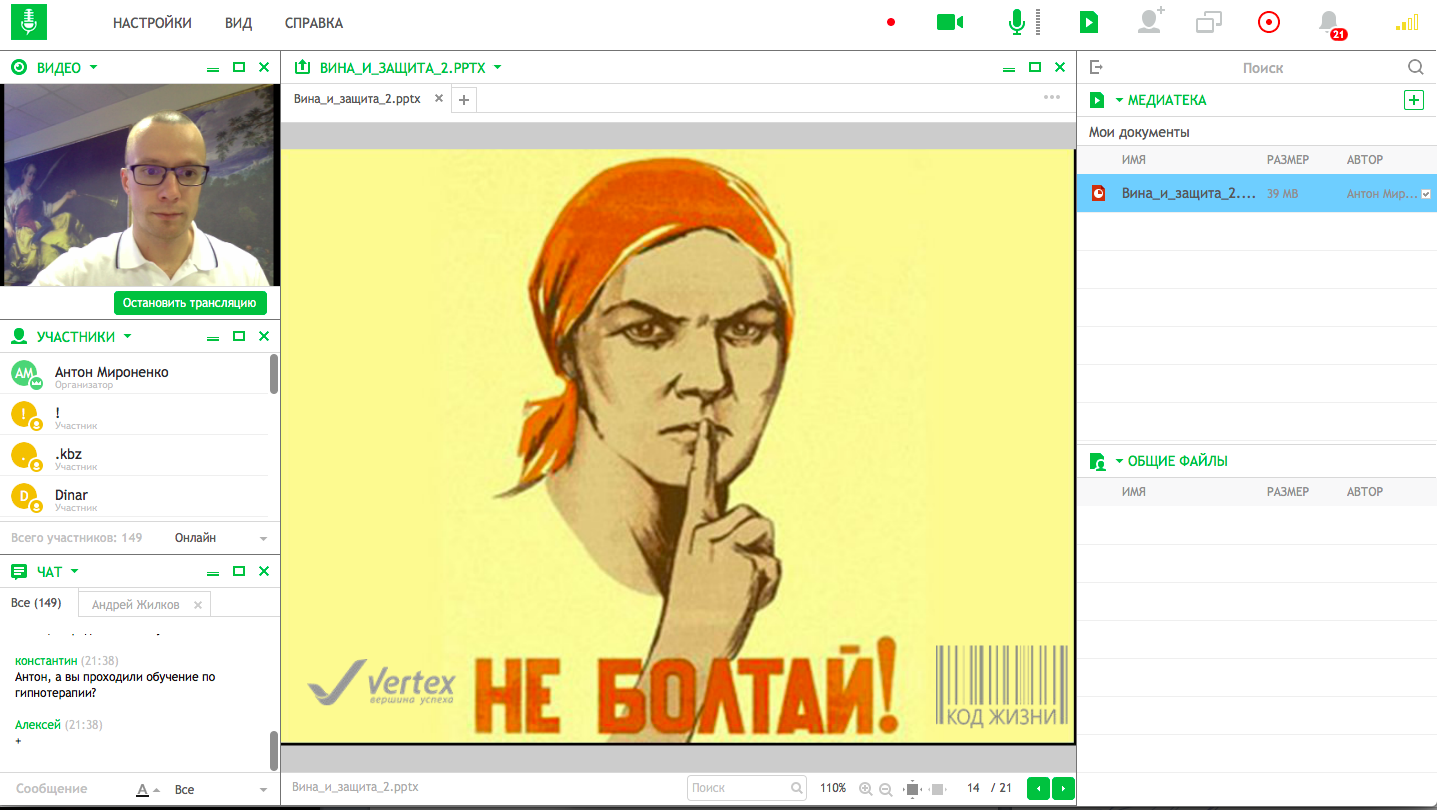Switch to the Все (149) chat tab
The image size is (1437, 810).
(36, 603)
